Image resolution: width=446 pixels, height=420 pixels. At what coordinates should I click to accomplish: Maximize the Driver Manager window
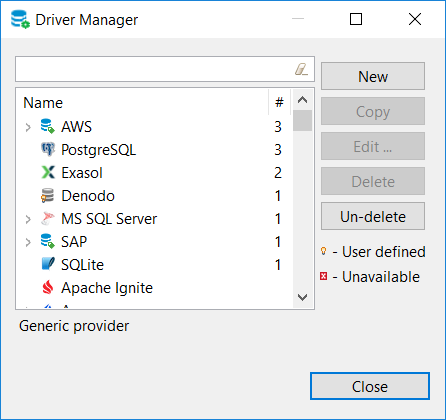tap(356, 19)
